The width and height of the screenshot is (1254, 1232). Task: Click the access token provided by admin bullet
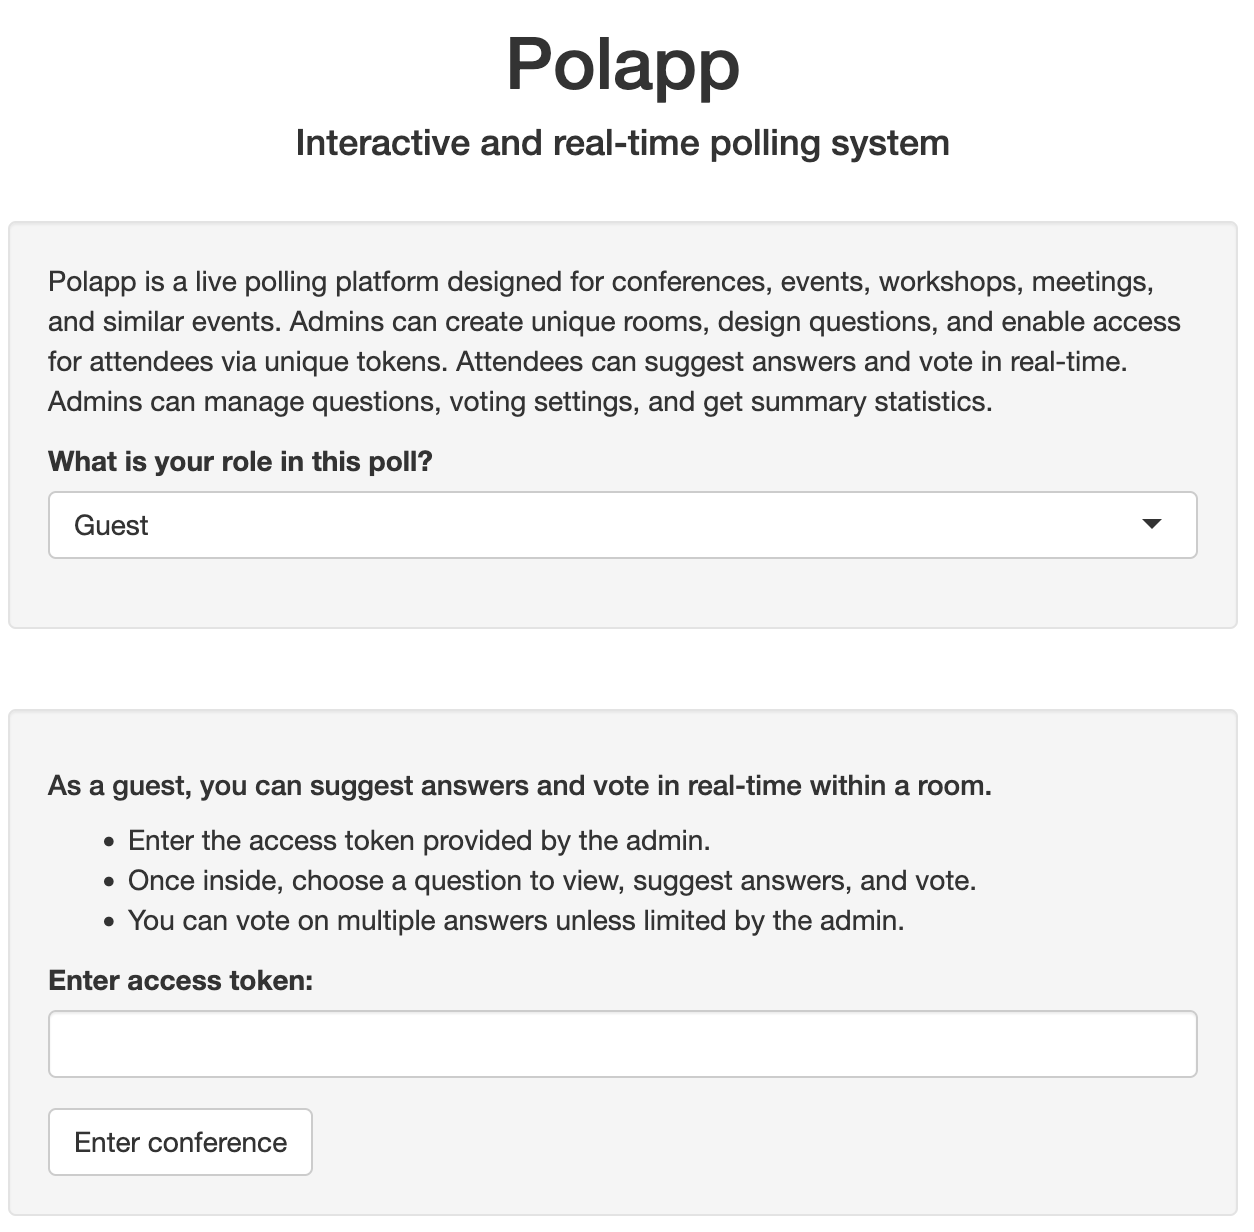tap(419, 840)
